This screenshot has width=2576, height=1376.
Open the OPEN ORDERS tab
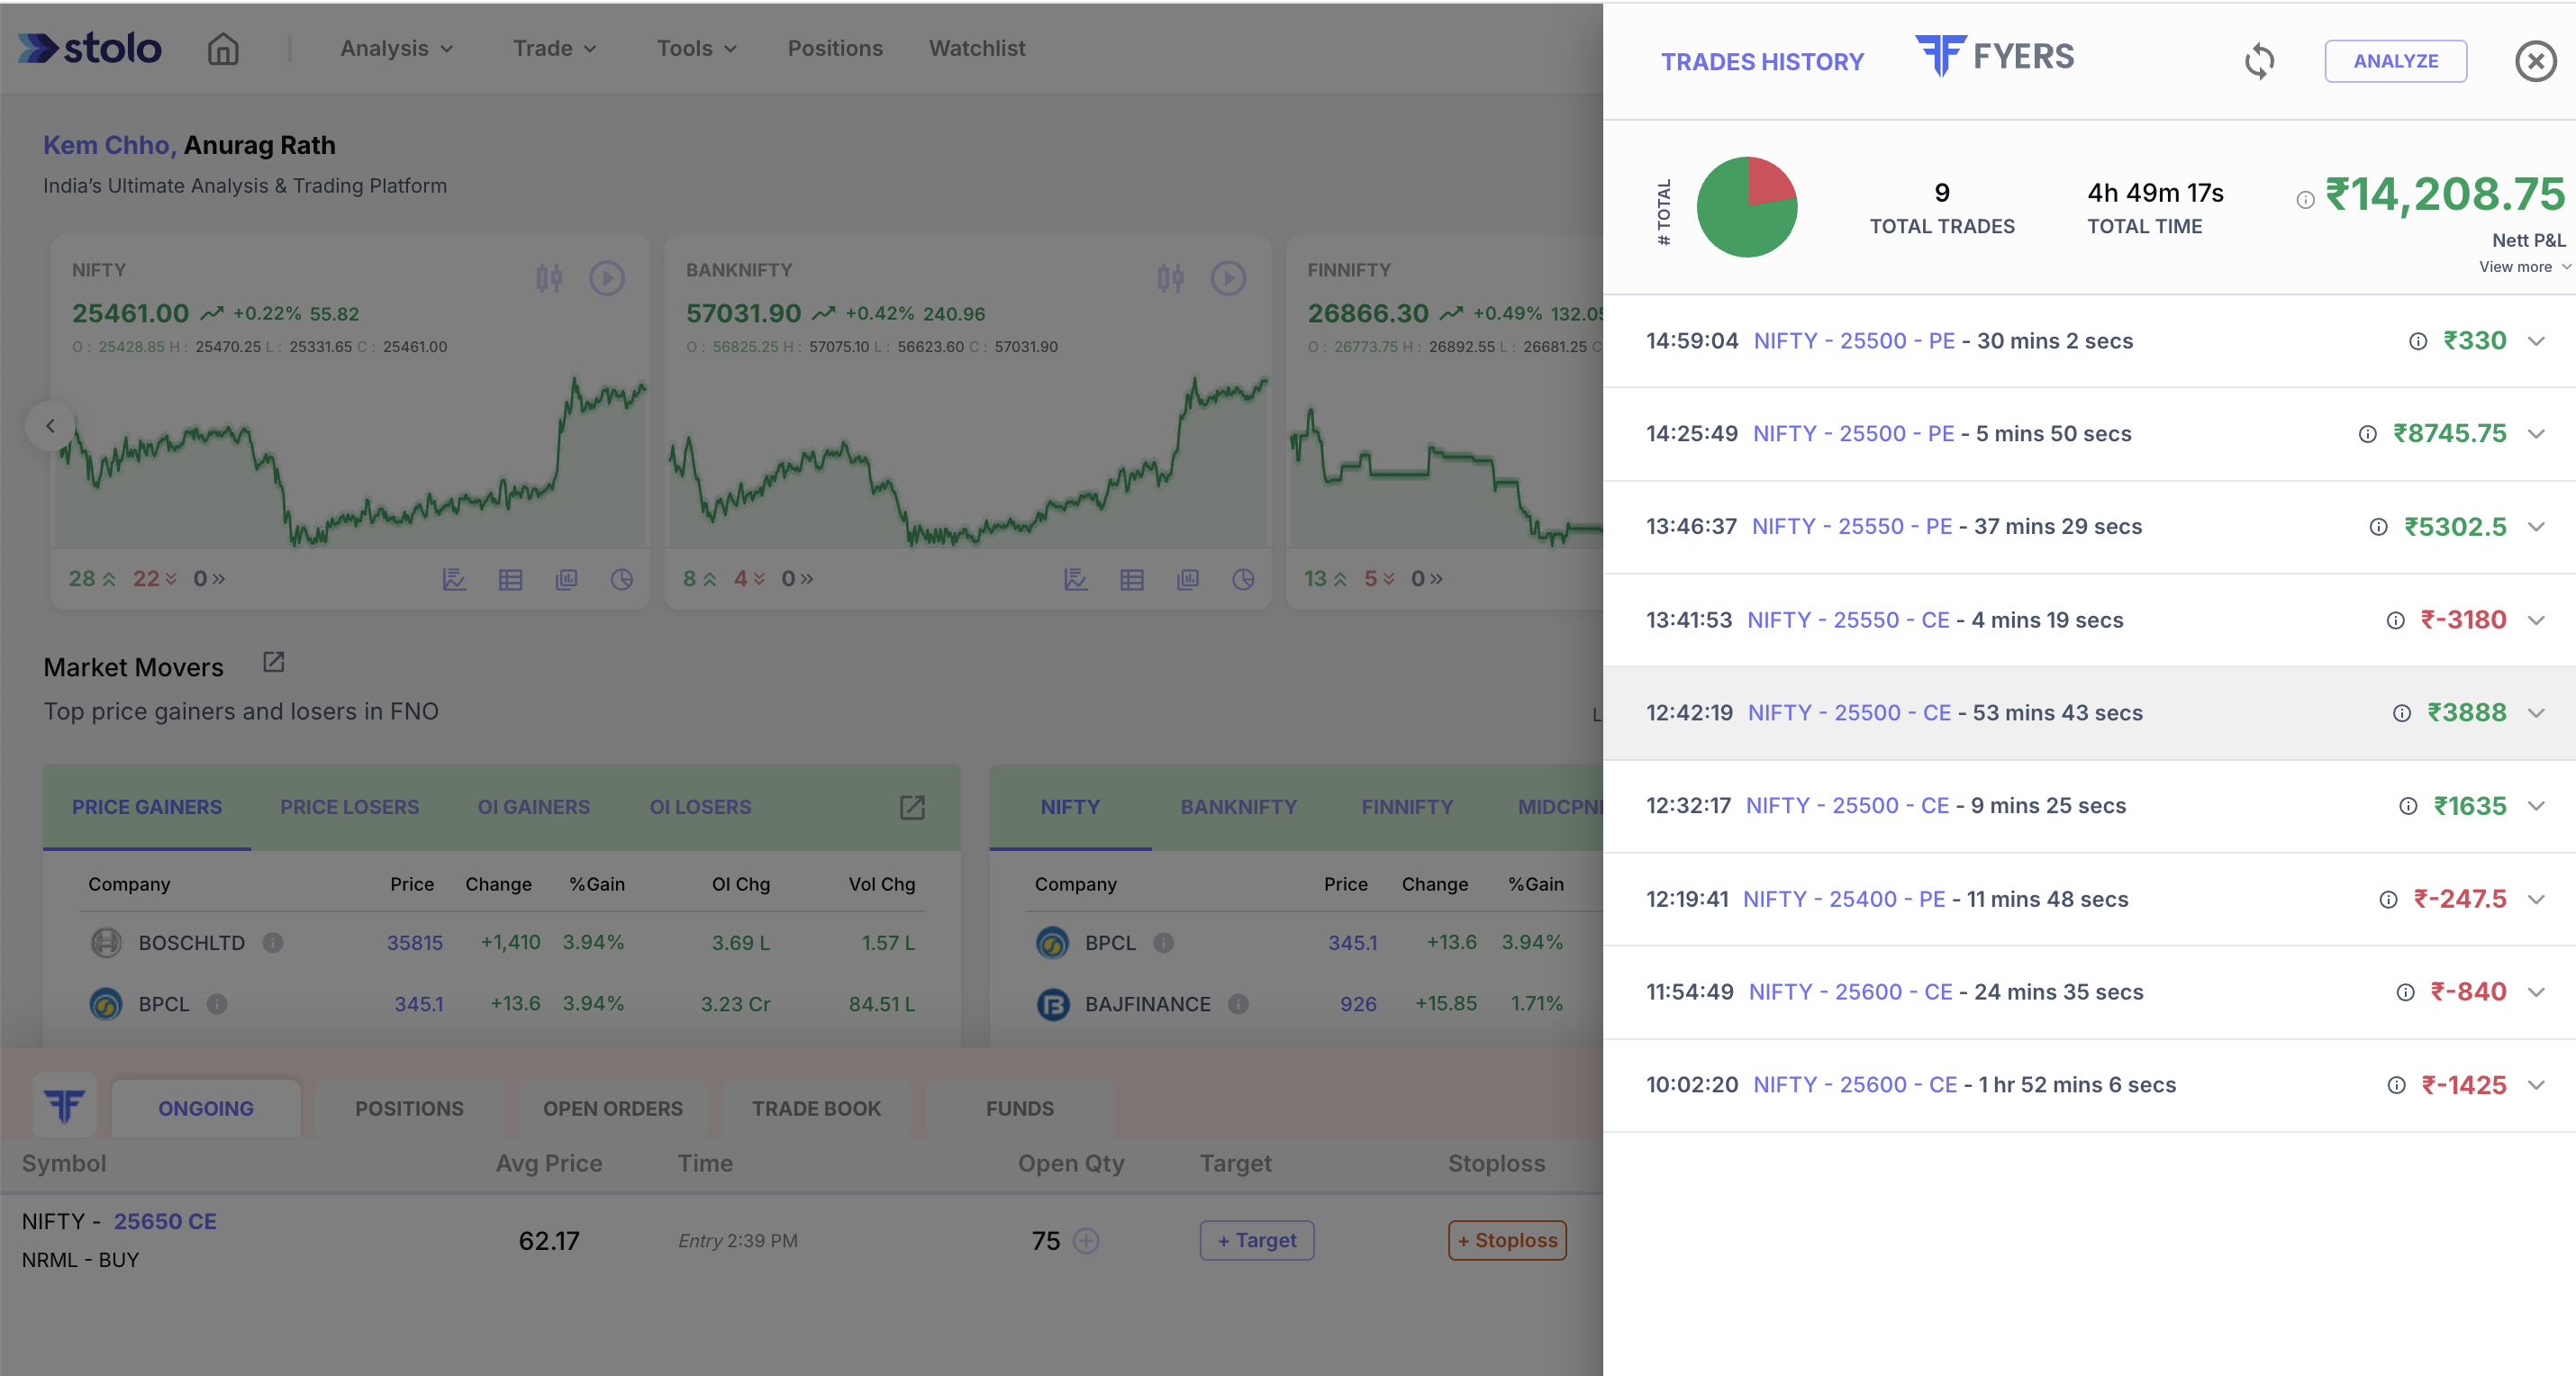point(613,1108)
